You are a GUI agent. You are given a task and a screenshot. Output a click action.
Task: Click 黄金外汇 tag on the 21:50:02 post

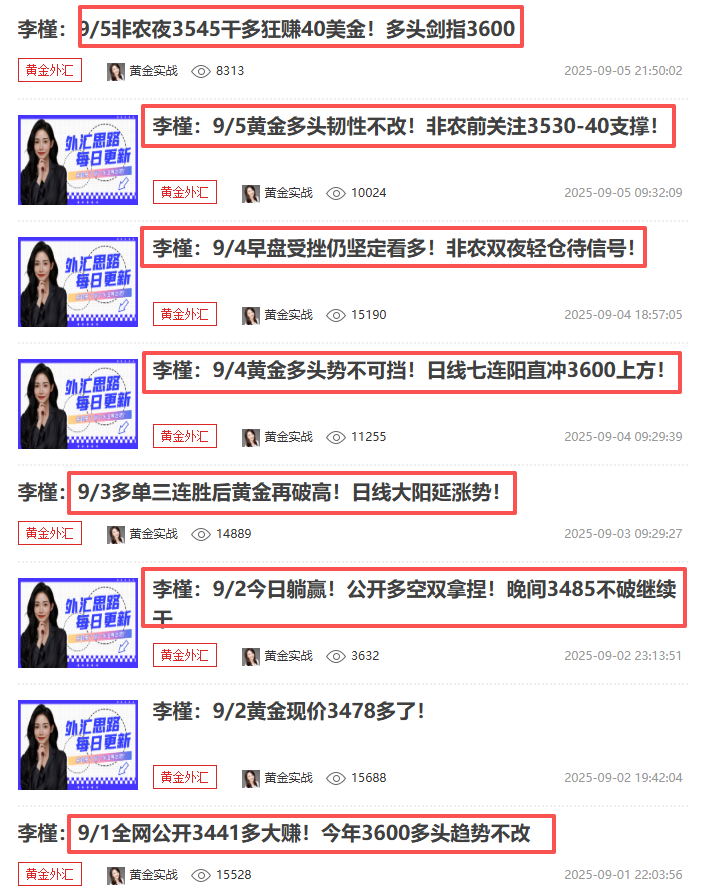click(50, 70)
